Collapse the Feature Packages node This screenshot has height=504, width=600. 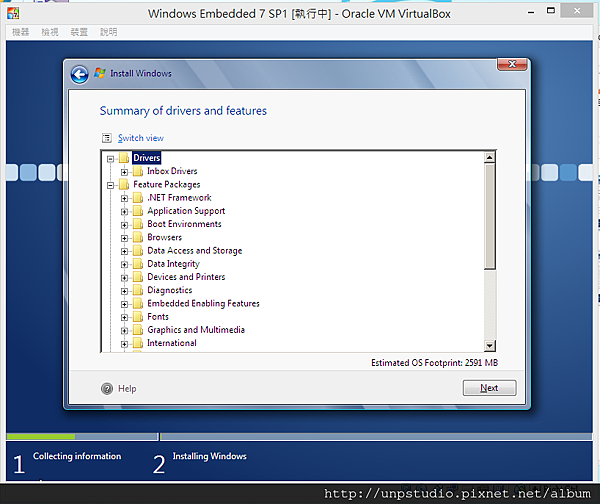point(111,185)
